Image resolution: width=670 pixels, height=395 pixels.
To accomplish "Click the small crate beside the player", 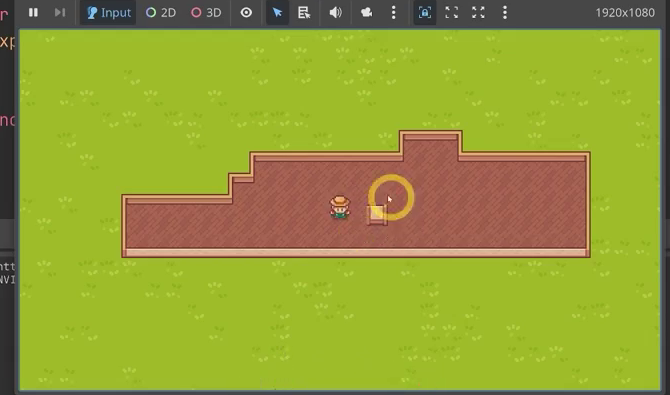I will coord(377,215).
